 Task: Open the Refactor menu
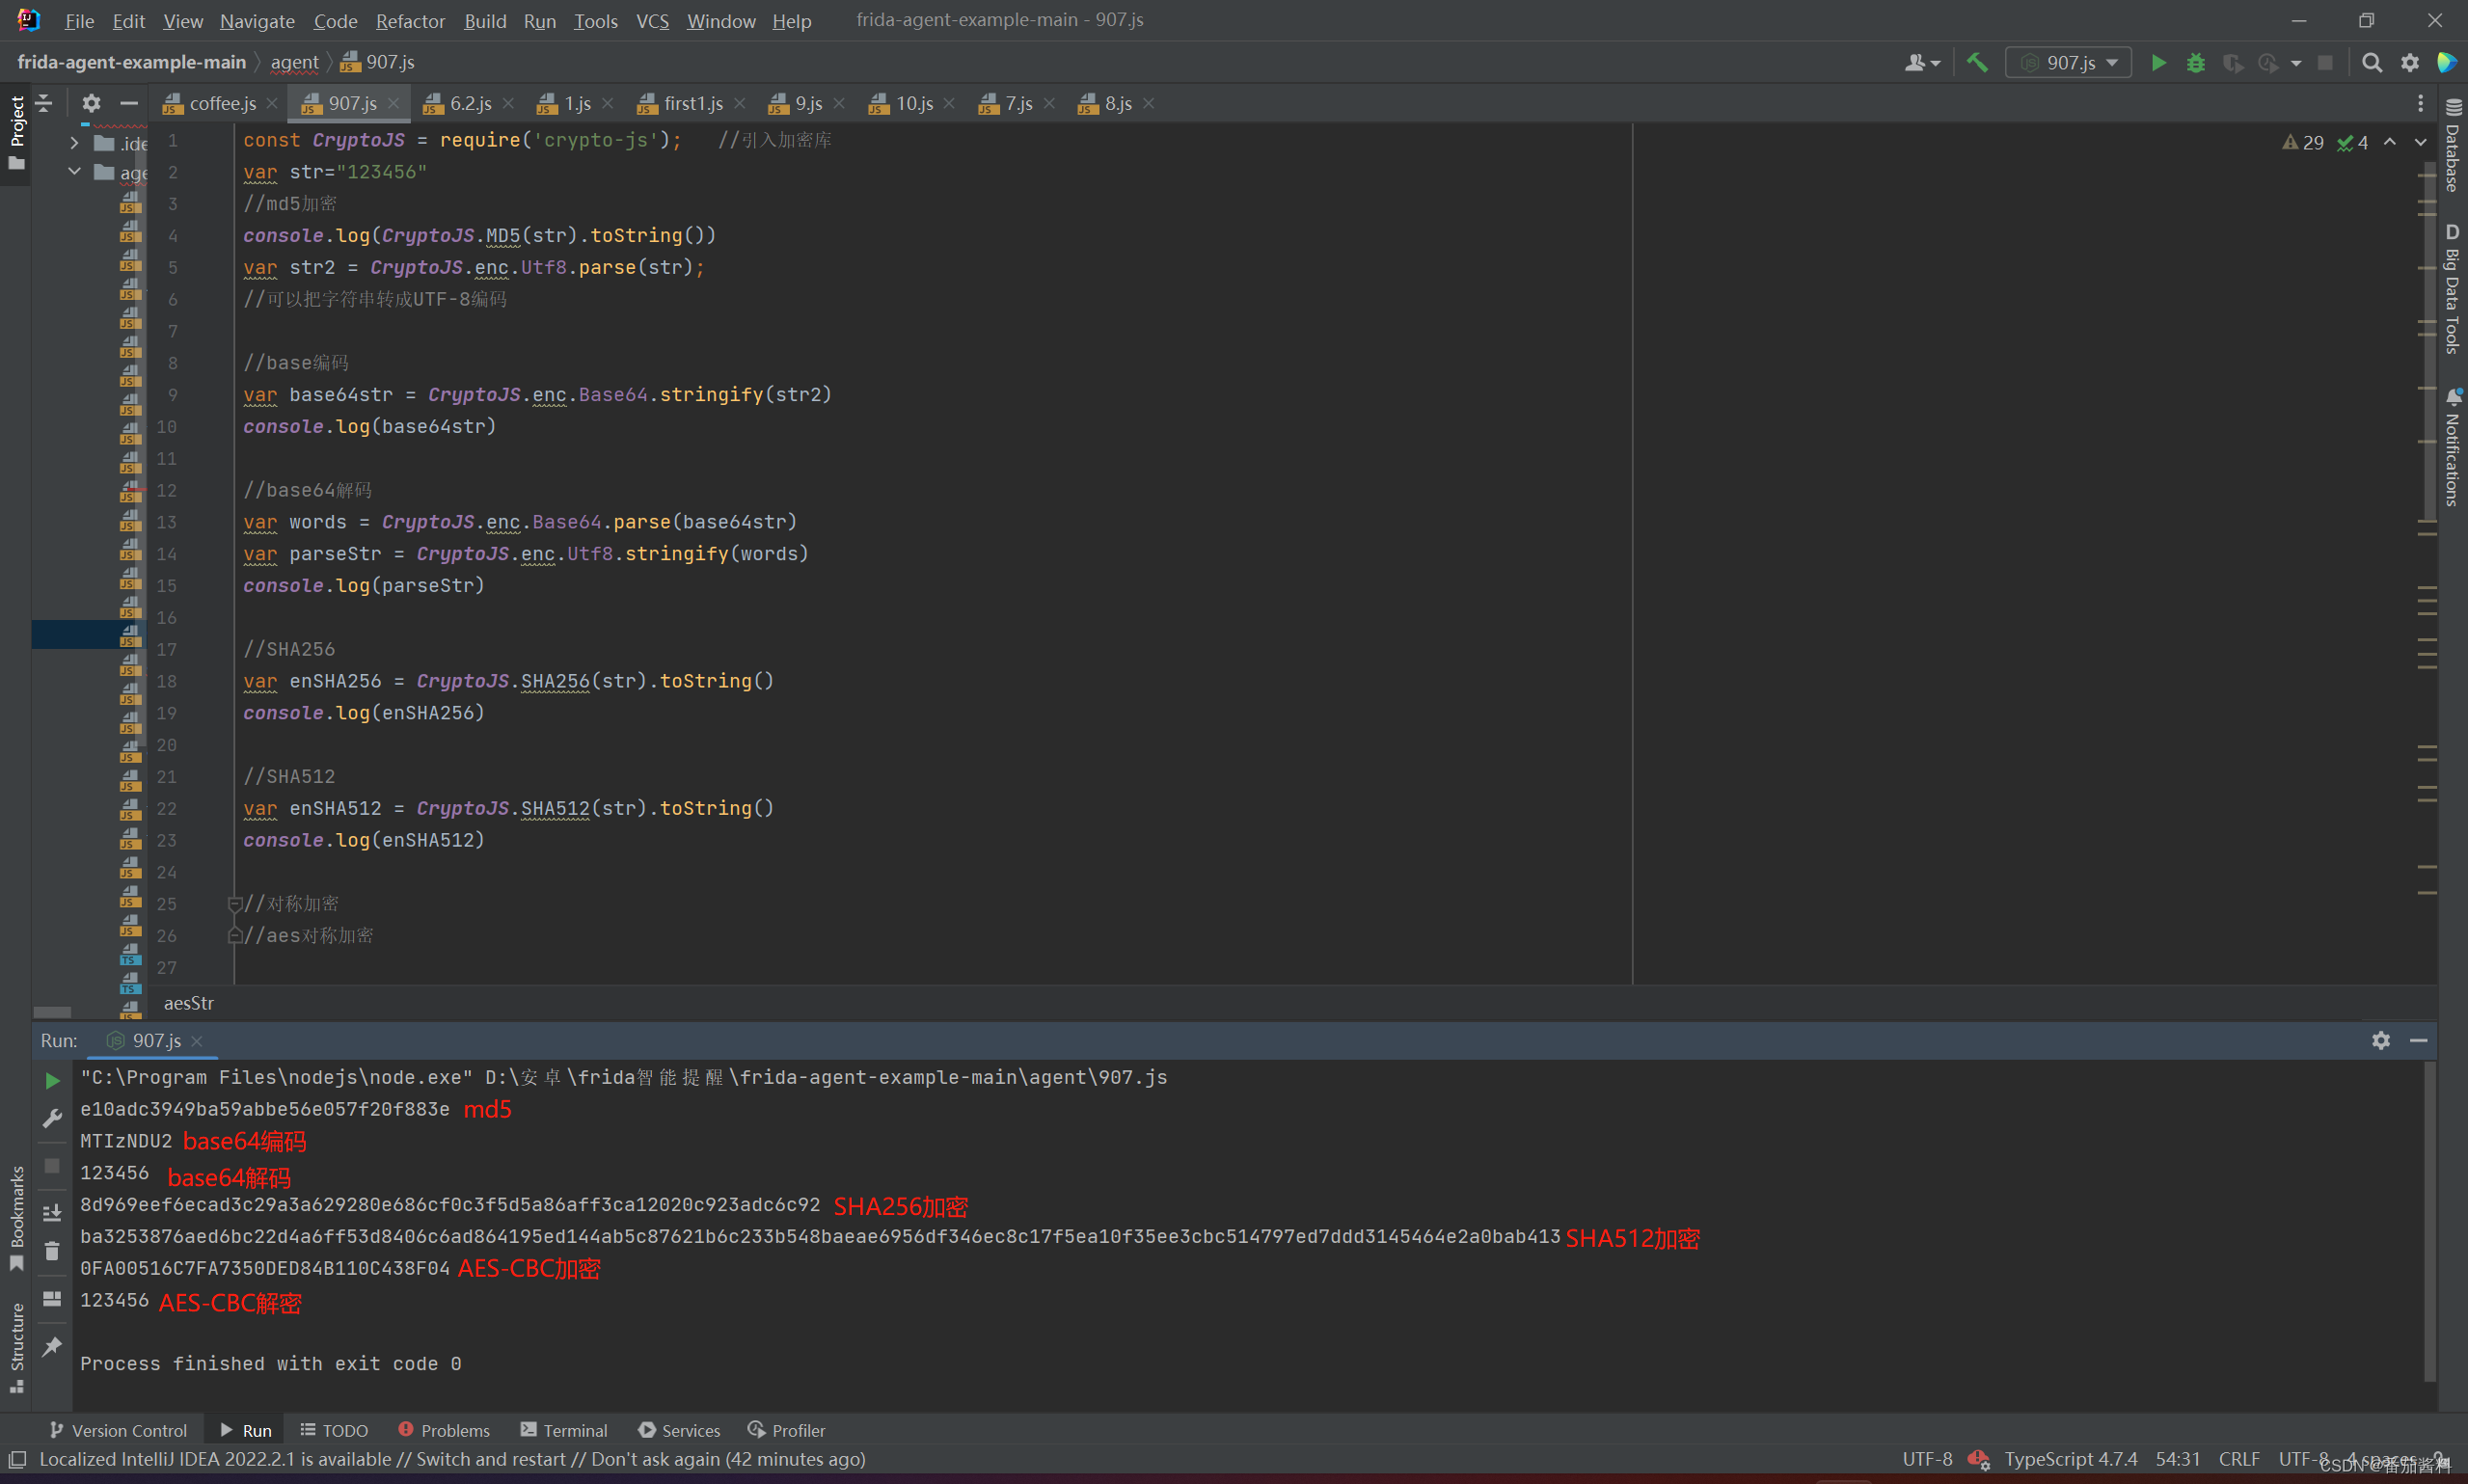410,21
